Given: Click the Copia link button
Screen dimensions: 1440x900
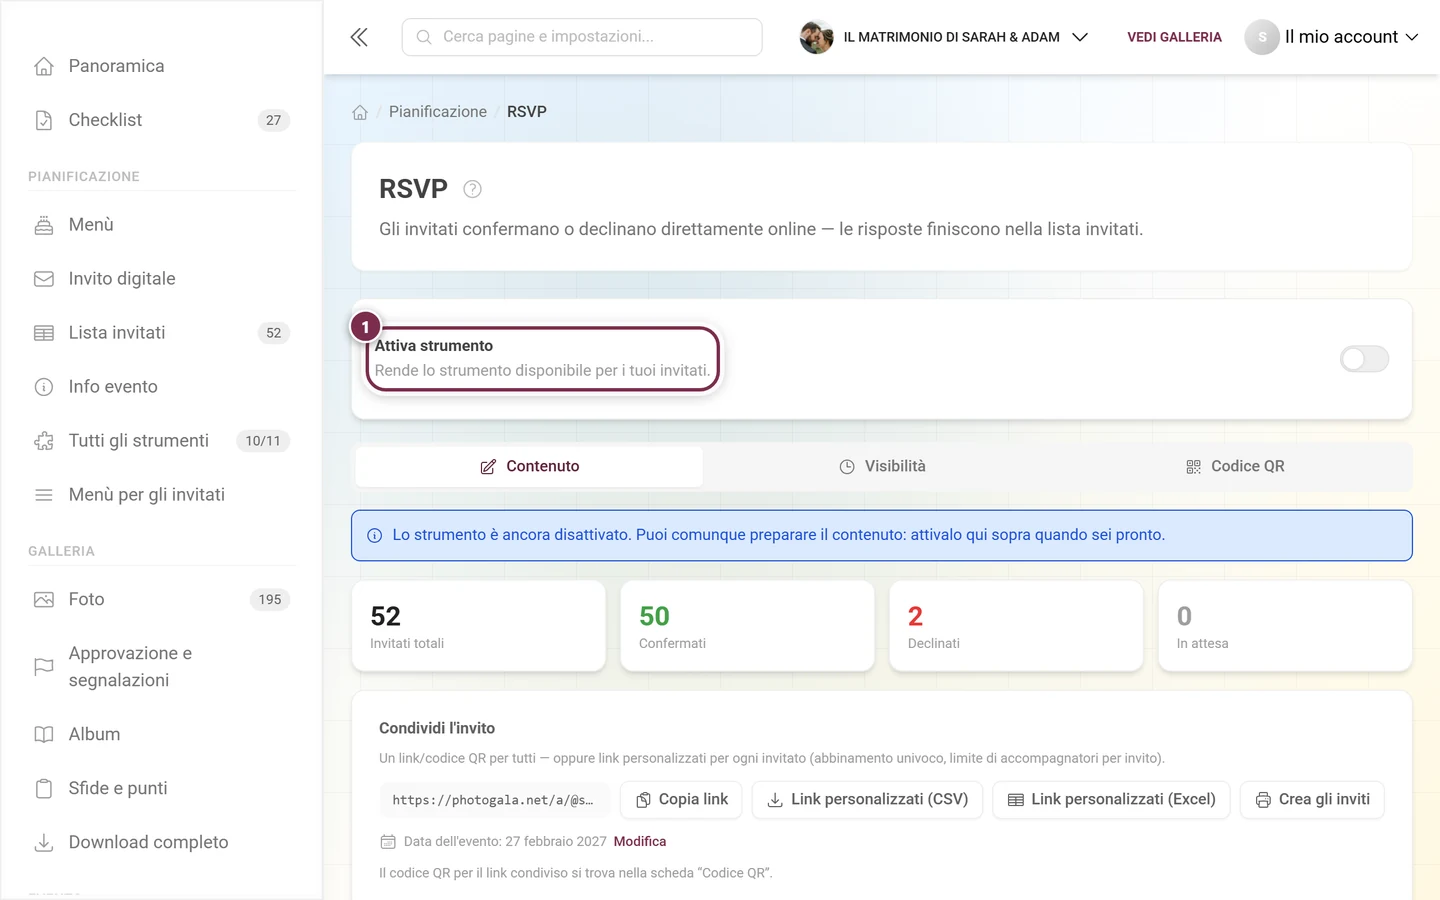Looking at the screenshot, I should point(681,800).
